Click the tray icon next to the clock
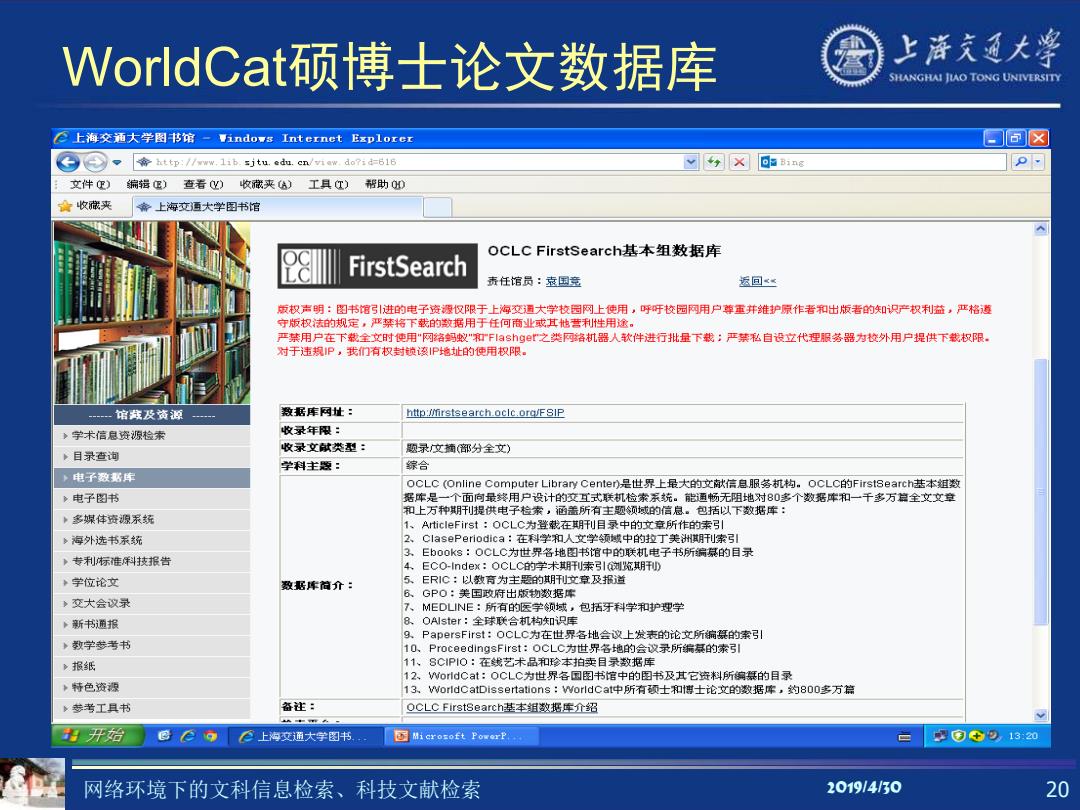The image size is (1080, 810). point(993,736)
